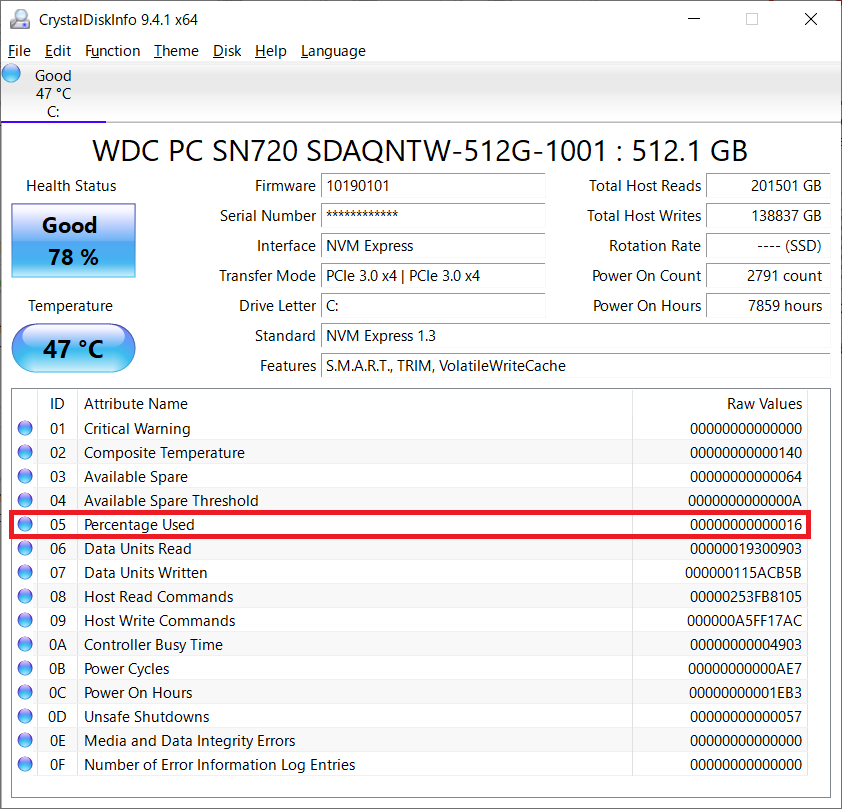Open the Function menu
This screenshot has height=809, width=842.
[112, 51]
